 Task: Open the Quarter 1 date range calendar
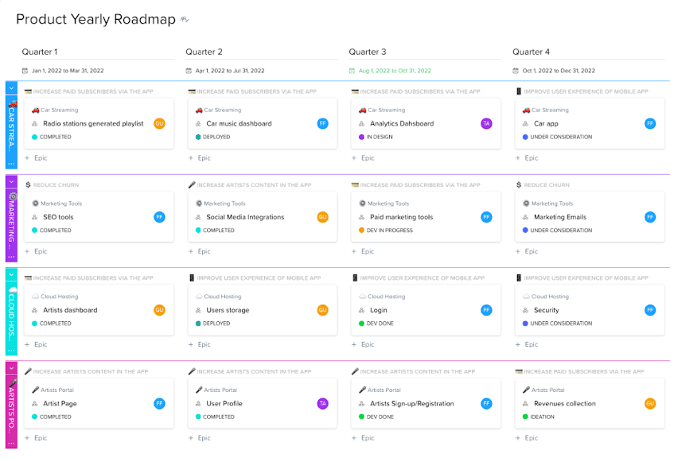(25, 70)
